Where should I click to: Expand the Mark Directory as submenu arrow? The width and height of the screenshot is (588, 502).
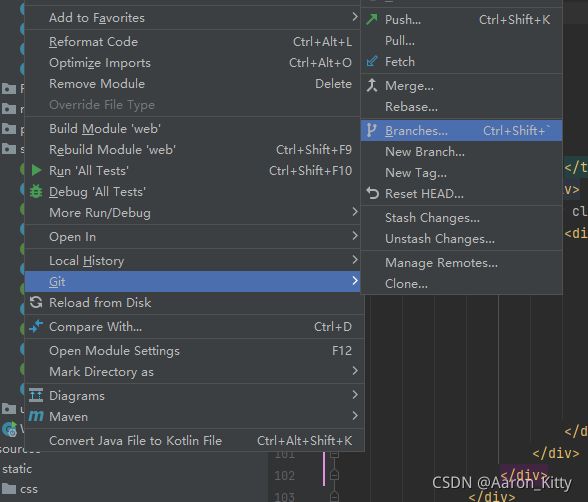[x=355, y=371]
